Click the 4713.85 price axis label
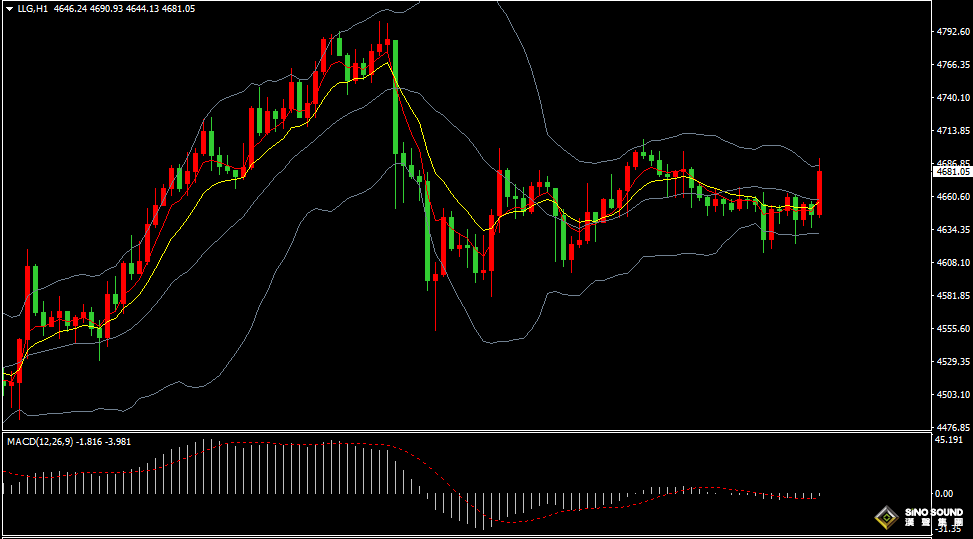Viewport: 973px width, 539px height. coord(952,131)
